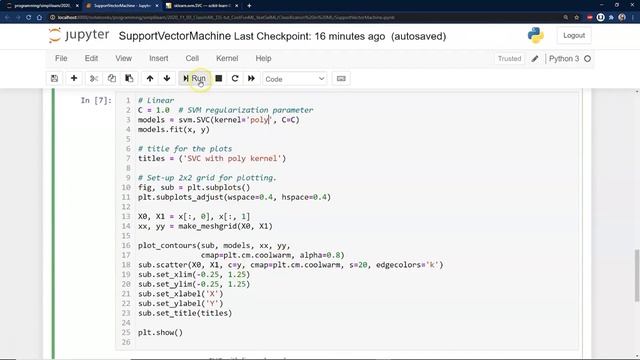640x360 pixels.
Task: Open the browser profile avatar
Action: coord(622,18)
